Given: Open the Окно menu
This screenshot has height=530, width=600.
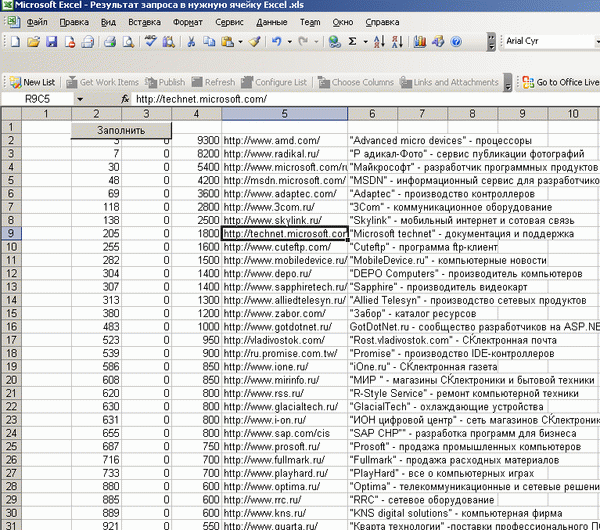Looking at the screenshot, I should (x=342, y=22).
